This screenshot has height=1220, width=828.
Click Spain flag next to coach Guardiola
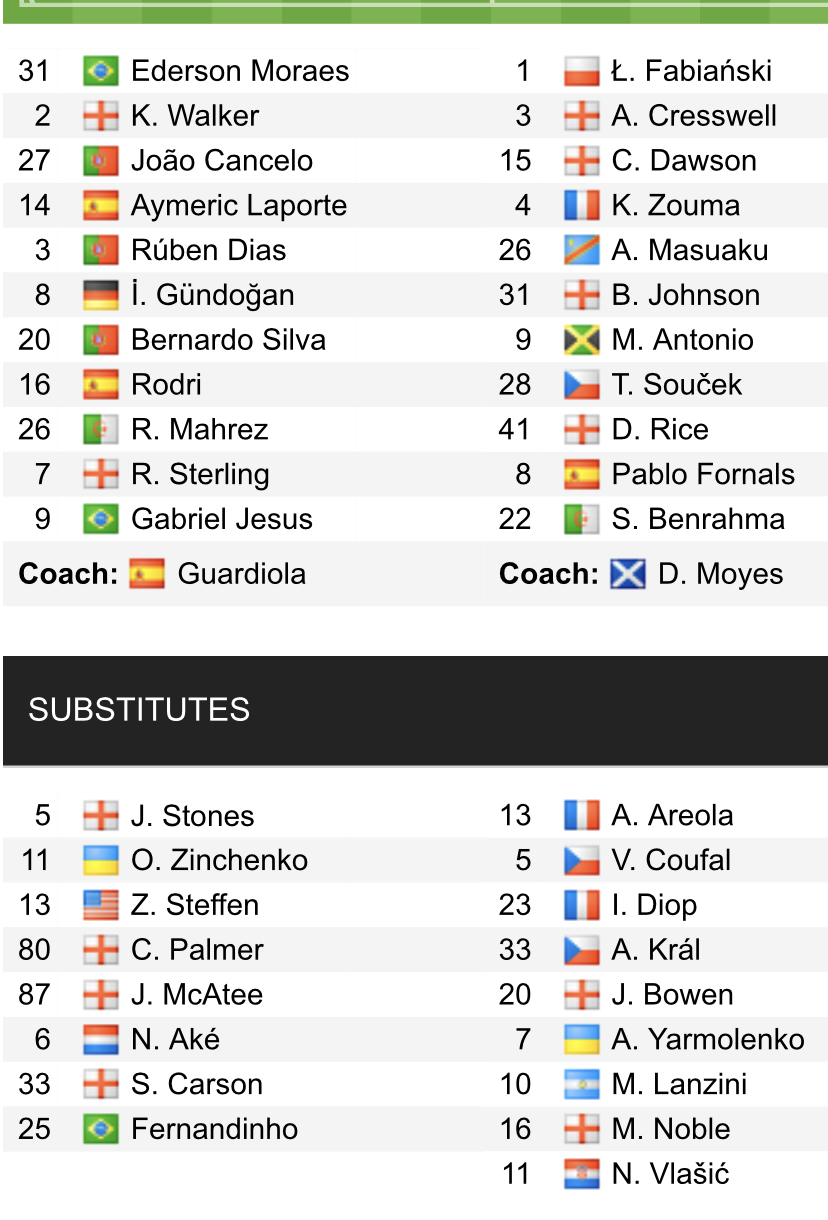coord(147,575)
